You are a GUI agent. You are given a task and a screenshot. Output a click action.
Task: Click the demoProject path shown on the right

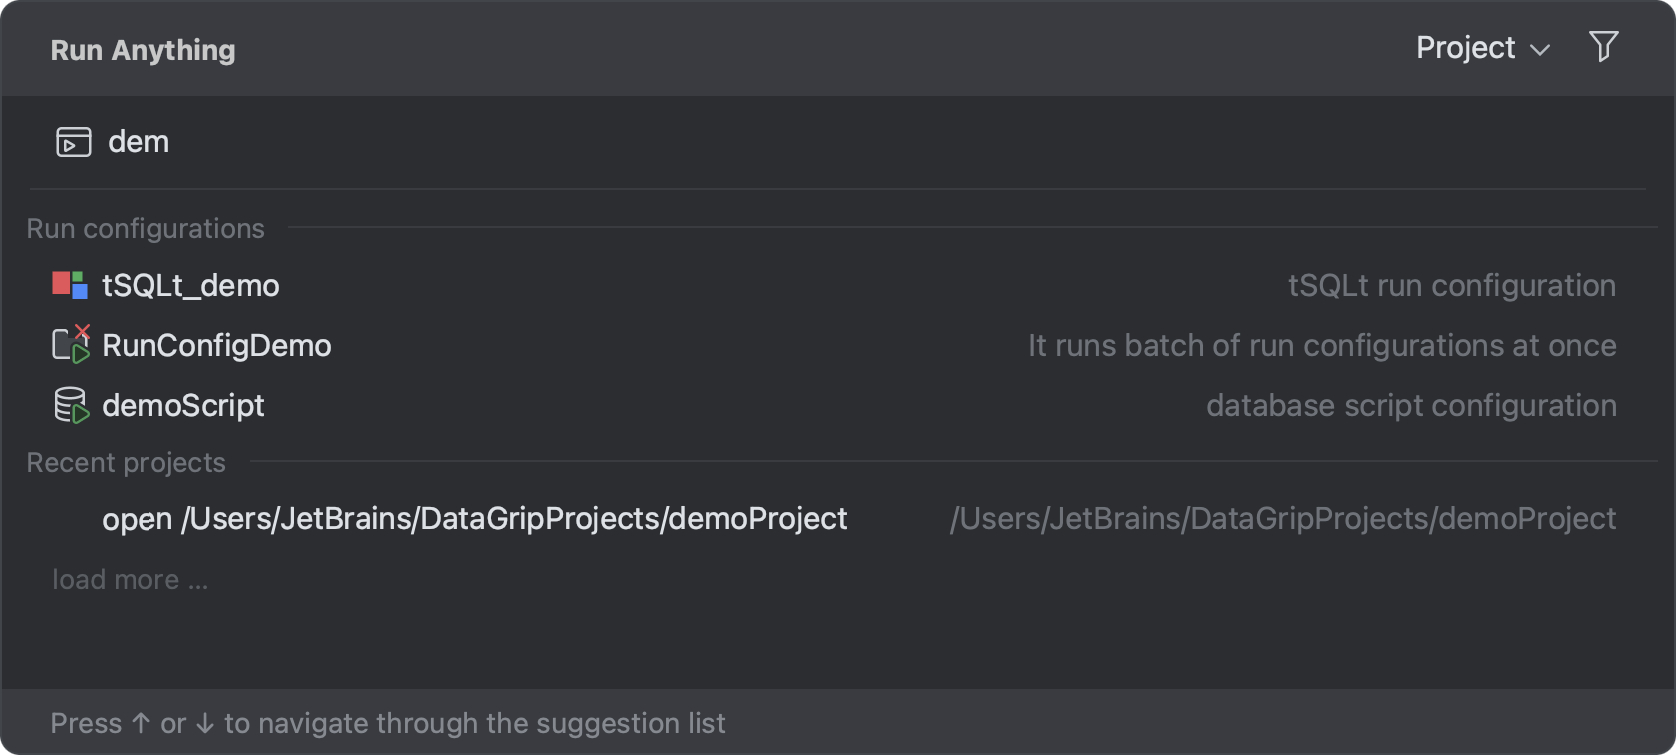pyautogui.click(x=1283, y=518)
